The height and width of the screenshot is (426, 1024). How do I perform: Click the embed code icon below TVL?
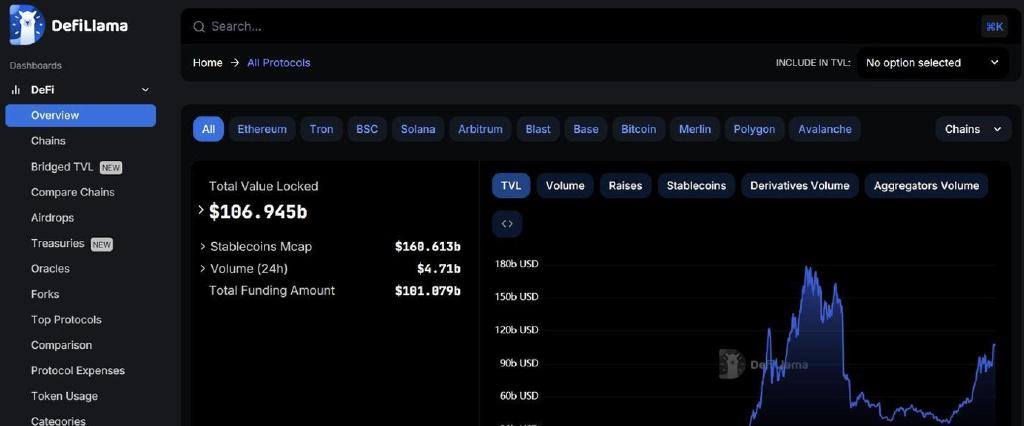tap(507, 224)
